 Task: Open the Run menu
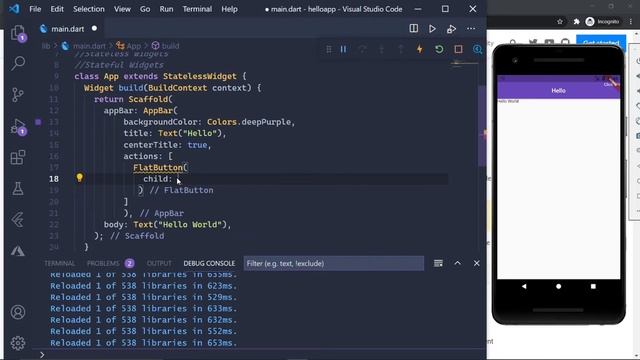pyautogui.click(x=166, y=9)
